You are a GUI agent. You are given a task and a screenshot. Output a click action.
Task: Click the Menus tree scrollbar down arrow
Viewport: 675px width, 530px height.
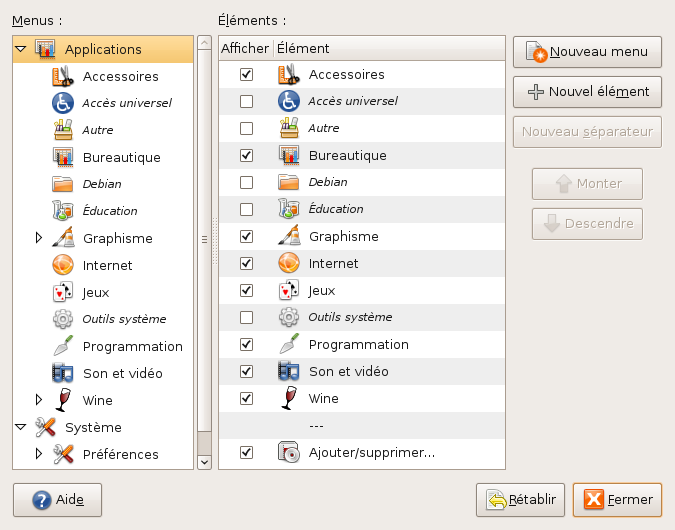[x=204, y=462]
